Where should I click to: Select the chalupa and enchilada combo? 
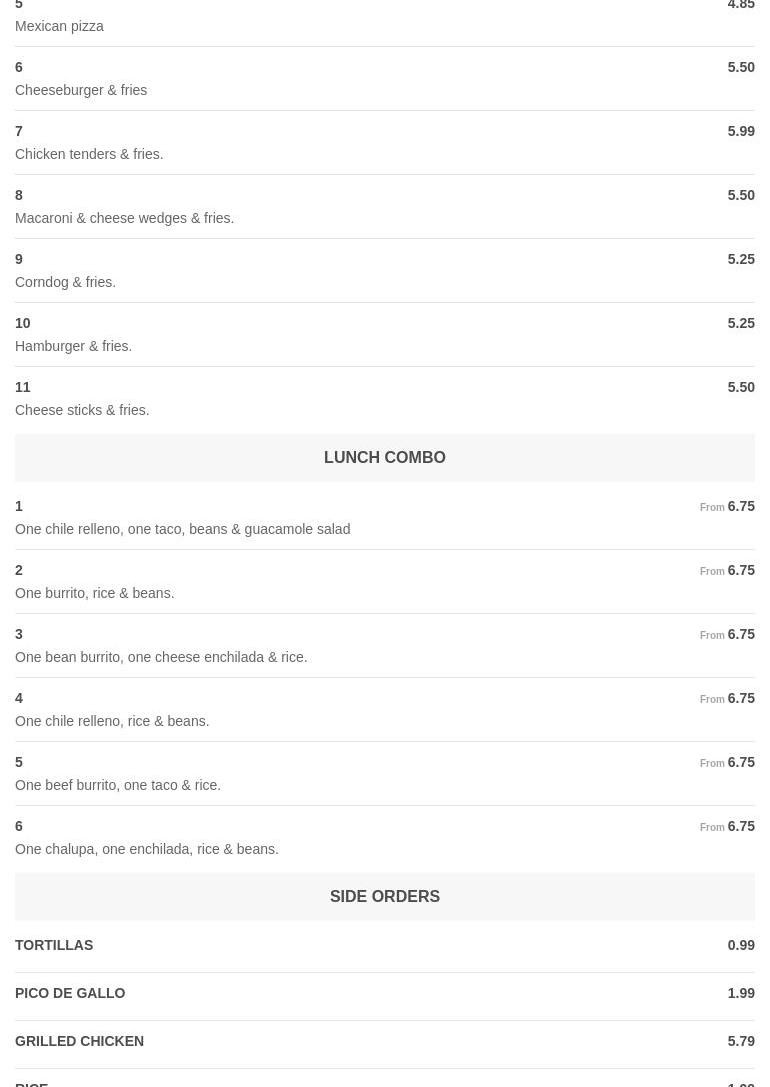click(147, 849)
